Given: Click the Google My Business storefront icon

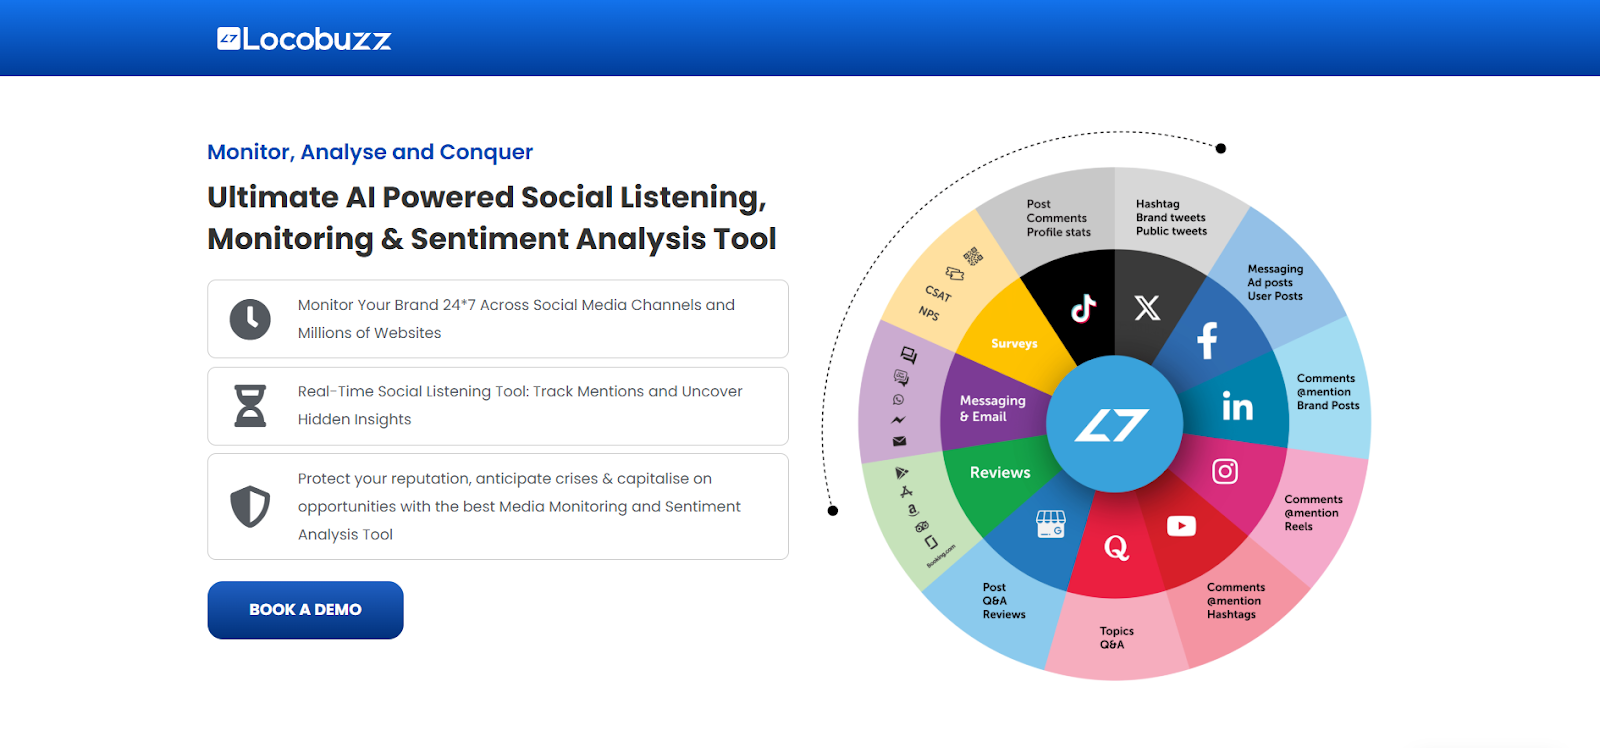Looking at the screenshot, I should click(1050, 524).
